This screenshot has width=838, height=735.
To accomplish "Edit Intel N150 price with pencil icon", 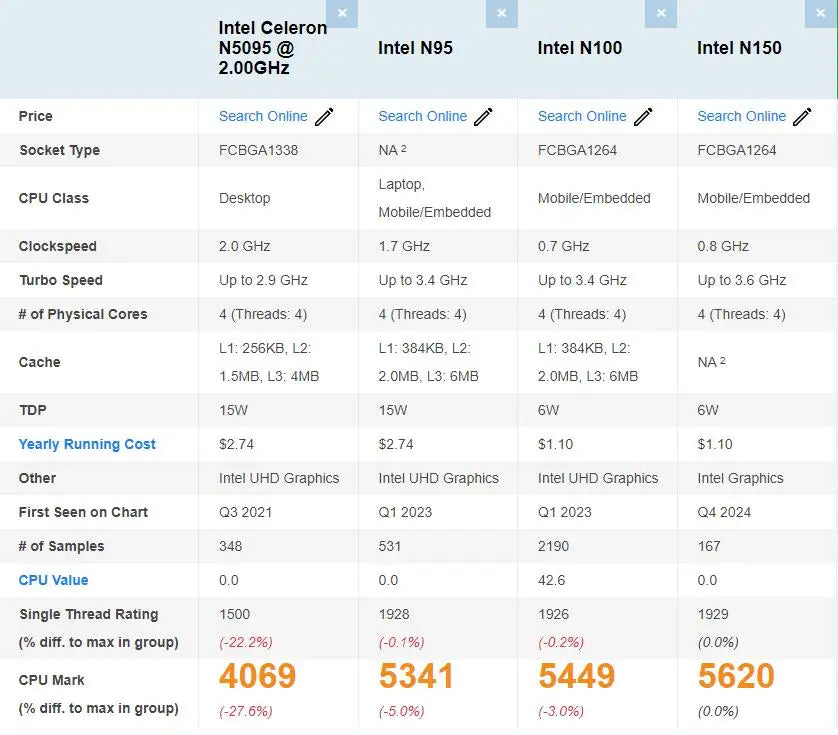I will 802,117.
